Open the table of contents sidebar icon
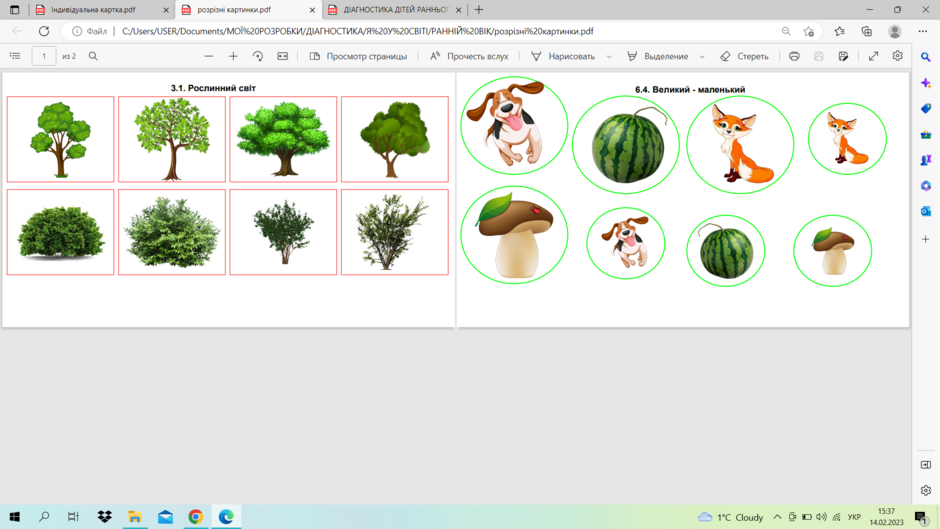The image size is (940, 529). pyautogui.click(x=15, y=56)
